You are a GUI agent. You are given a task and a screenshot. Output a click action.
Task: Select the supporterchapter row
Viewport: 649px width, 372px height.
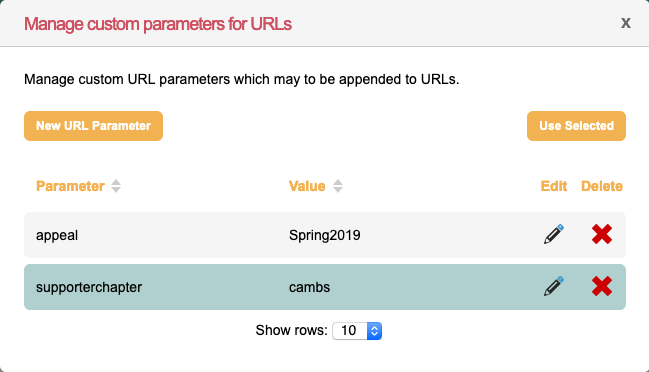coord(325,287)
